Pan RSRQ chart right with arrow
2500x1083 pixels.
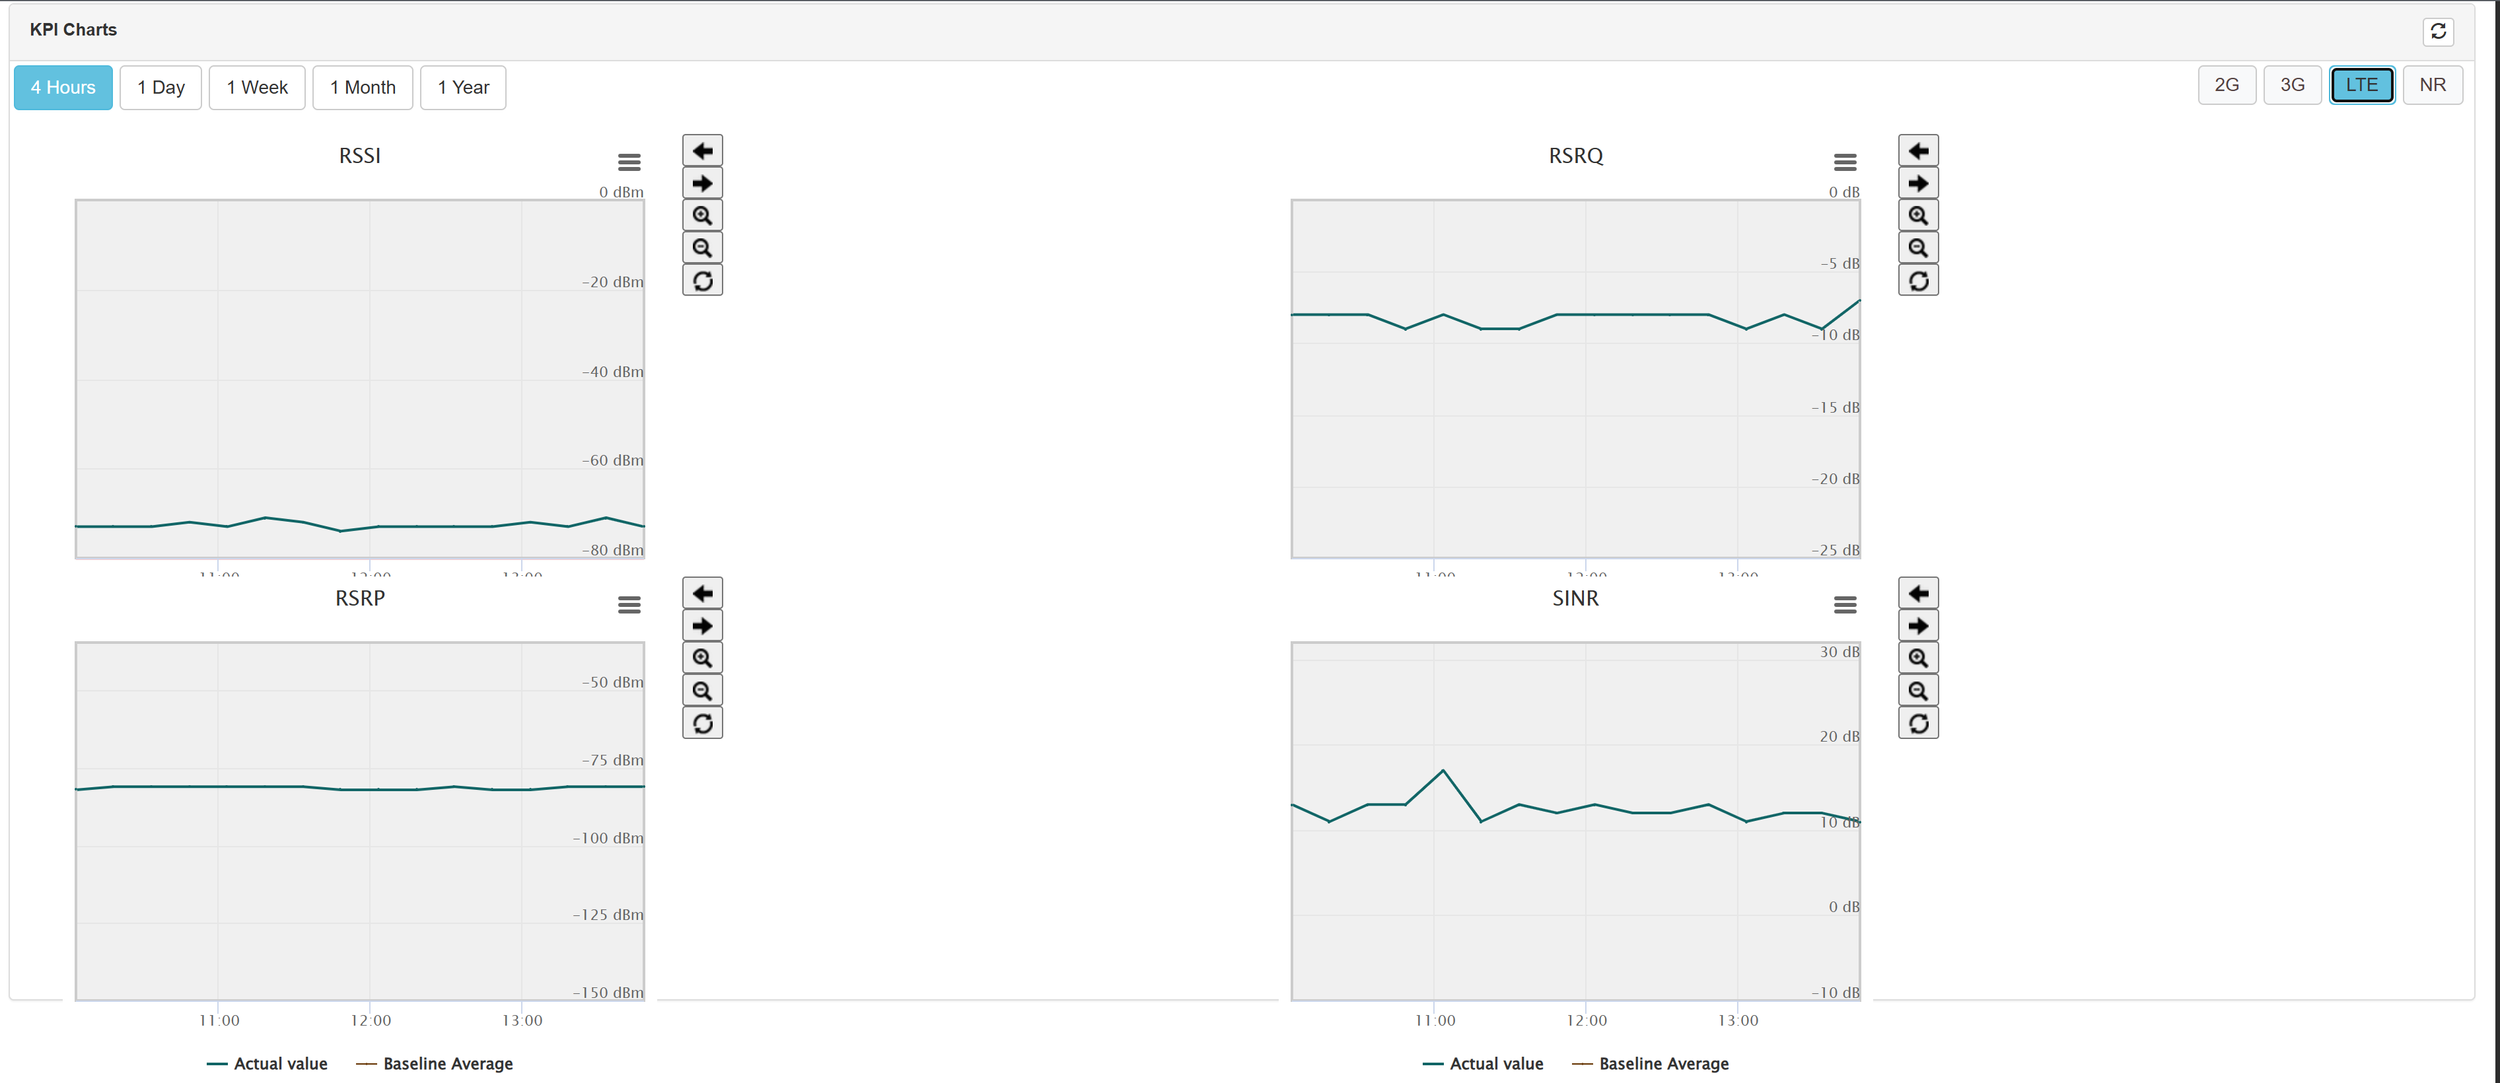[x=1918, y=184]
